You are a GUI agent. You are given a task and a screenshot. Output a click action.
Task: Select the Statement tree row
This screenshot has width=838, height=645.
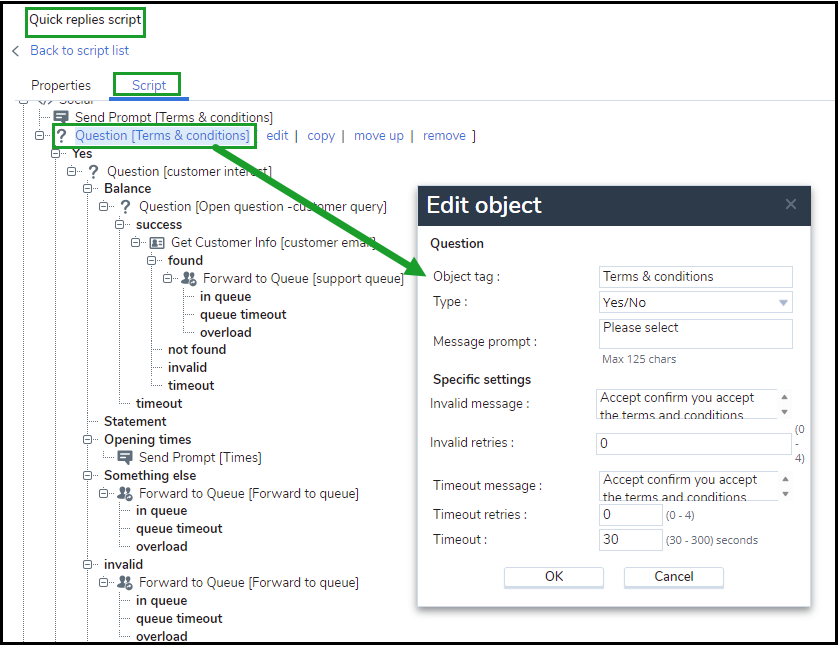click(135, 422)
